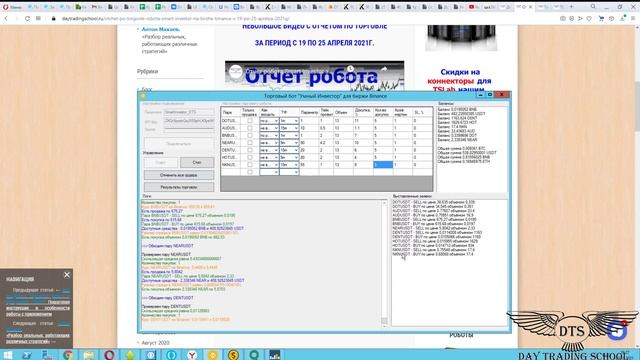Toggle sell-only checkbox for DENTU row
The width and height of the screenshot is (640, 360).
(250, 150)
